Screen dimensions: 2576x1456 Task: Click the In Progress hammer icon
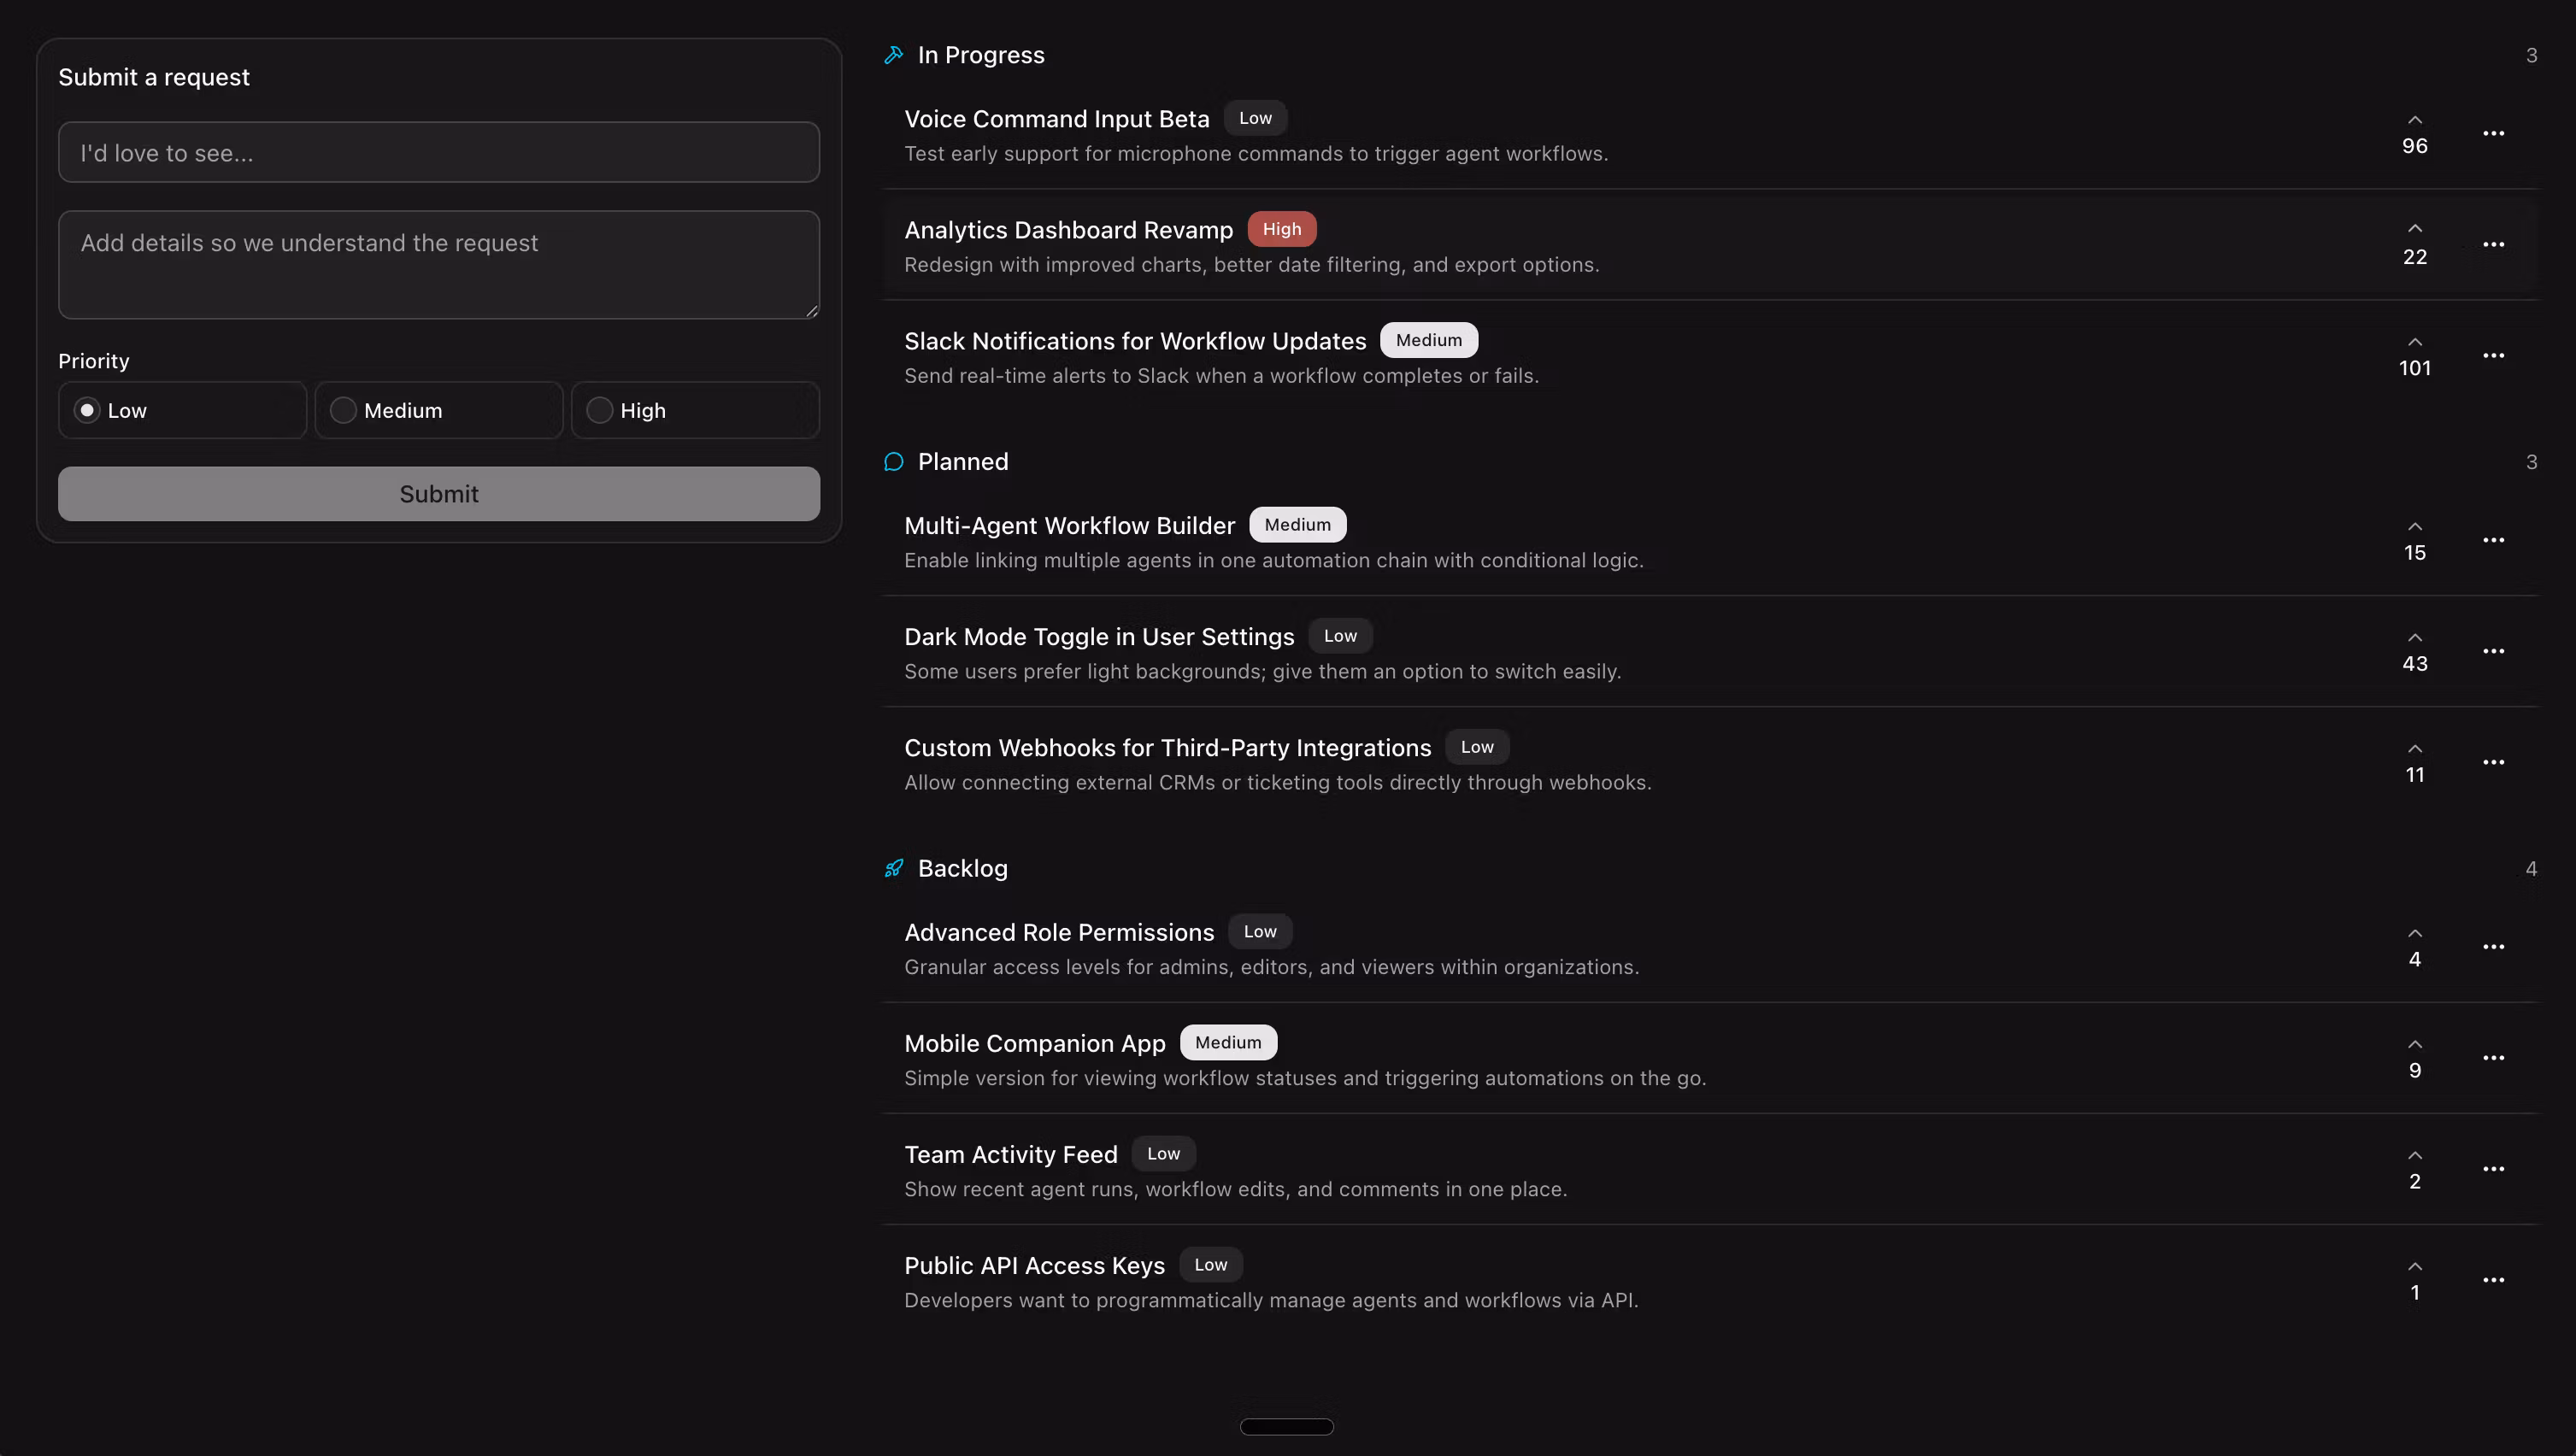point(893,55)
